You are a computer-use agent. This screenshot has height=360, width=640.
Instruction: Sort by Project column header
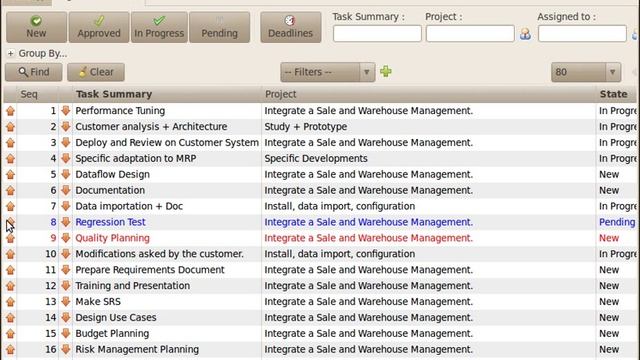coord(281,94)
